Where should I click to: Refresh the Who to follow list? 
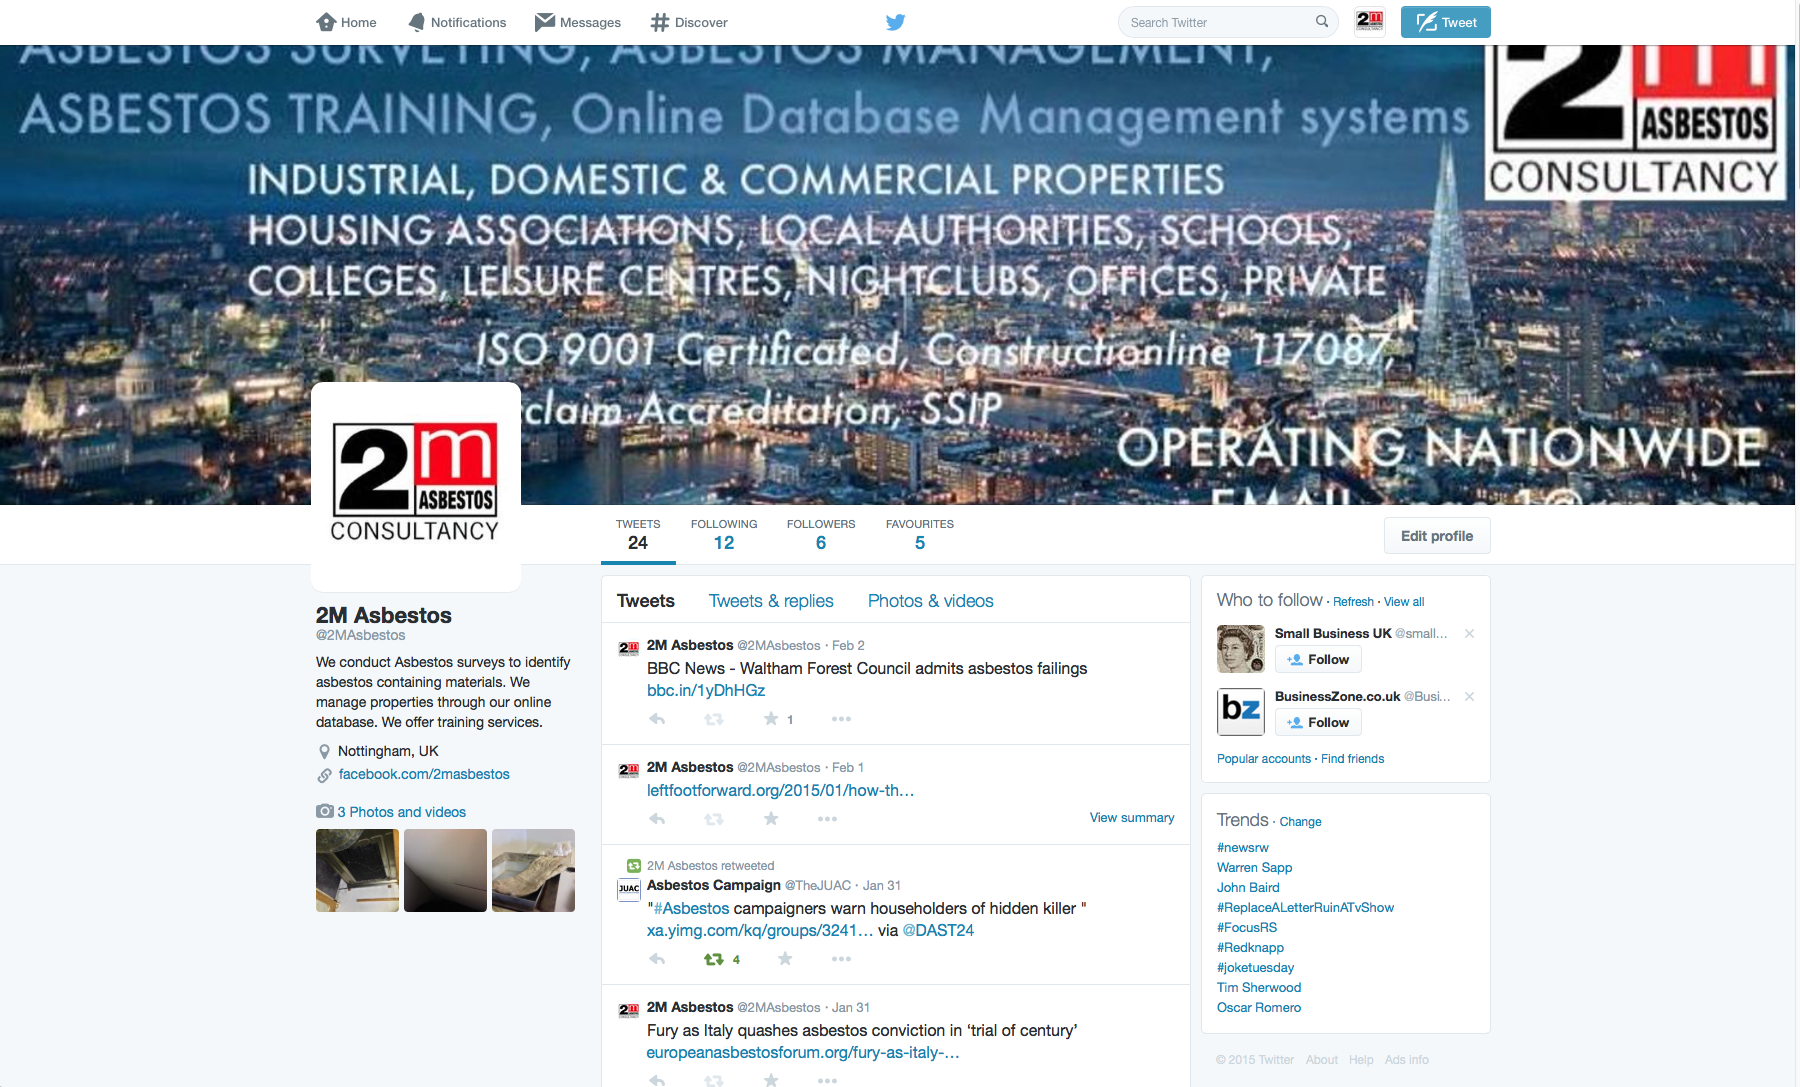pyautogui.click(x=1353, y=602)
